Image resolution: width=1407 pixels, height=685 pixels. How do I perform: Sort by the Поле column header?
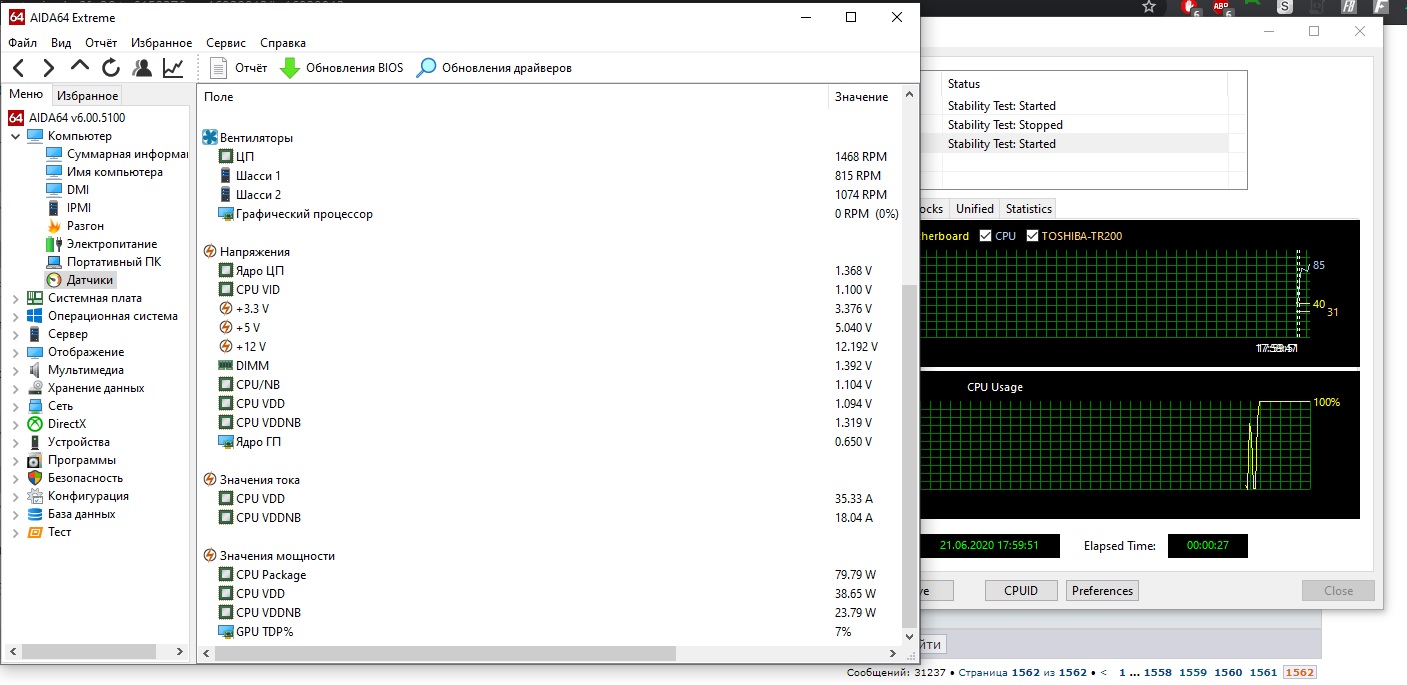(513, 97)
